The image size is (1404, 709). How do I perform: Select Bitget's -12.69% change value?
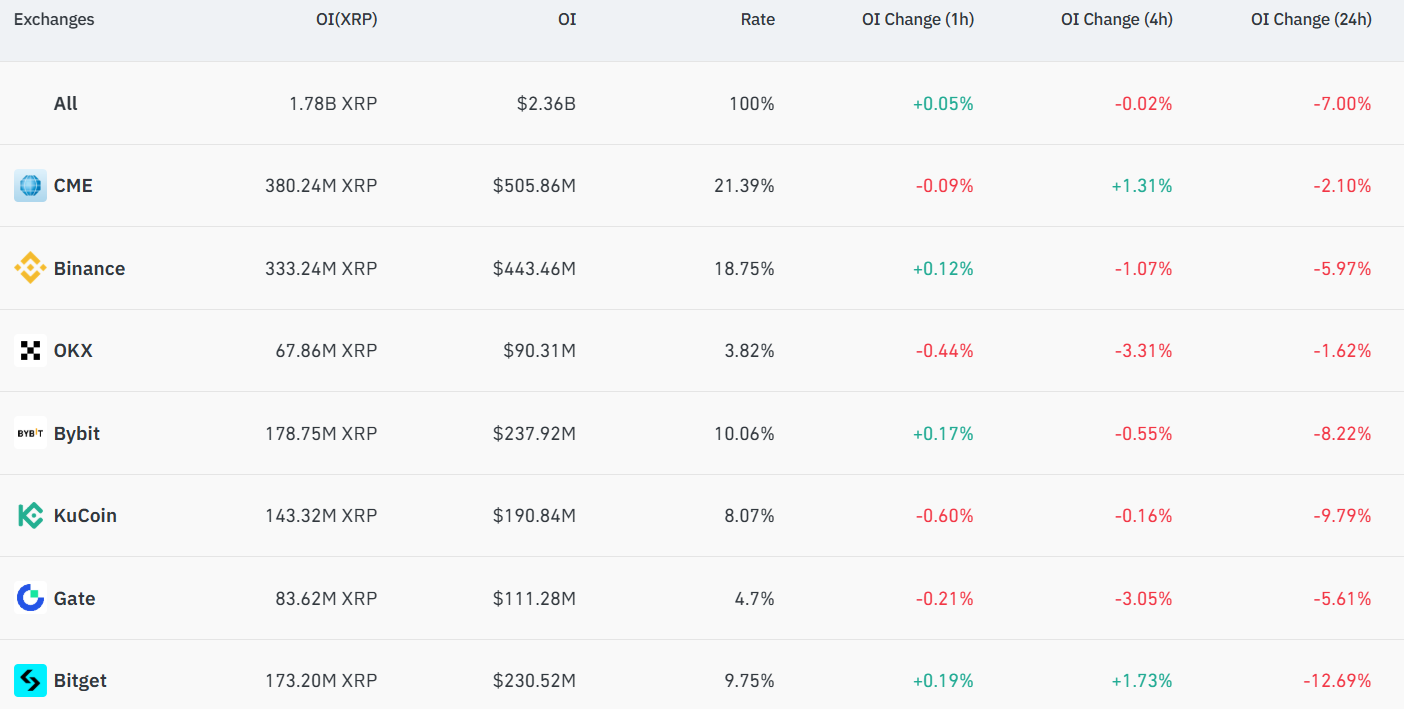[1336, 680]
